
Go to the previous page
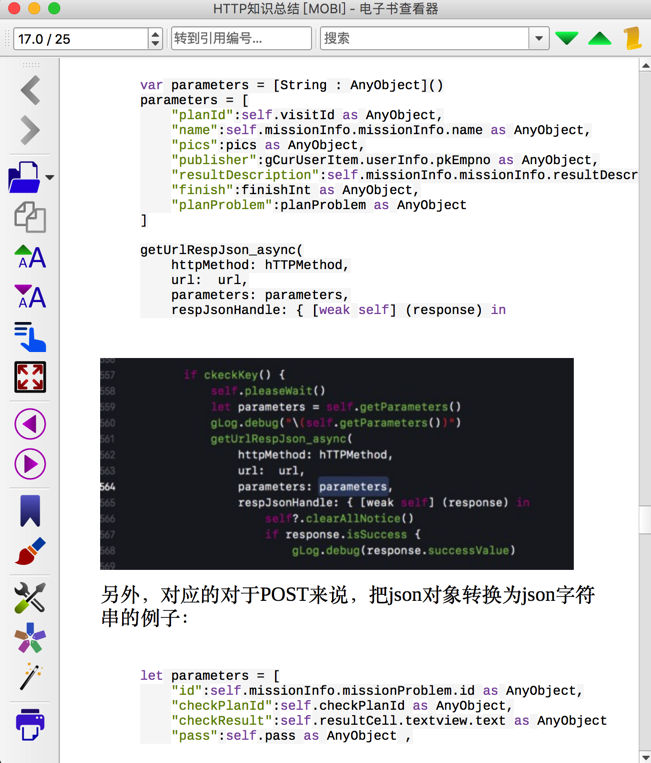(x=30, y=424)
